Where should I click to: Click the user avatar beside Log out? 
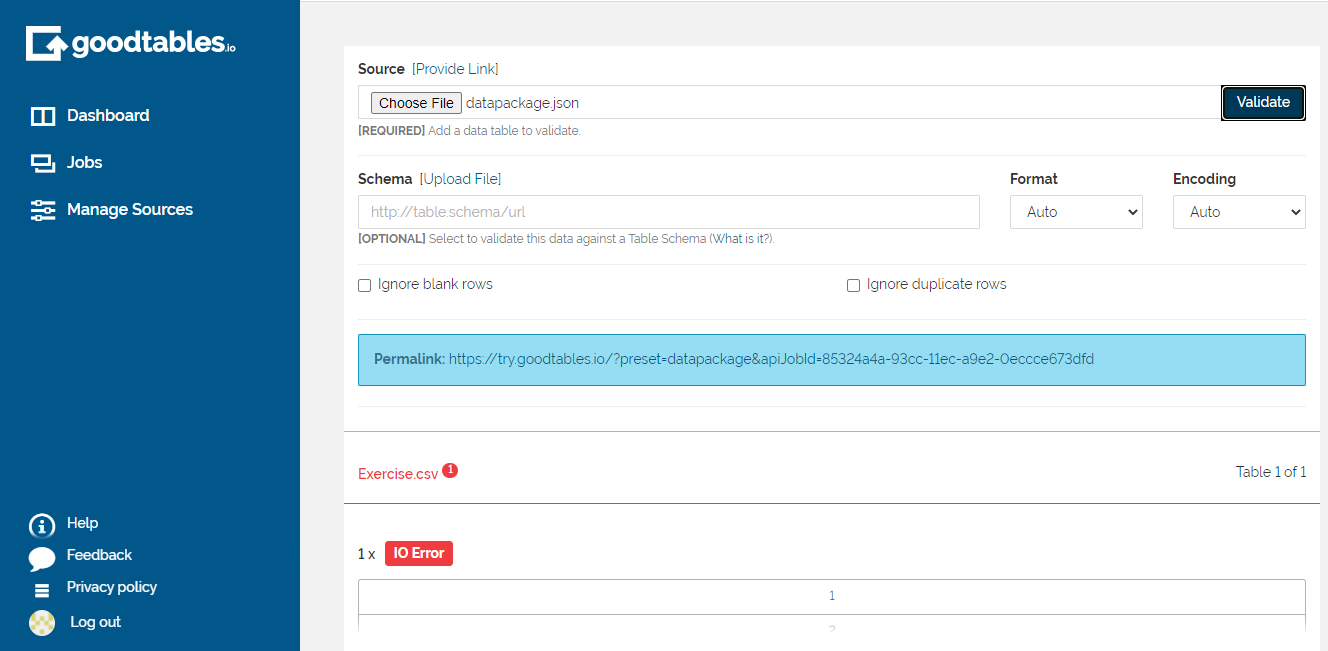[x=42, y=623]
